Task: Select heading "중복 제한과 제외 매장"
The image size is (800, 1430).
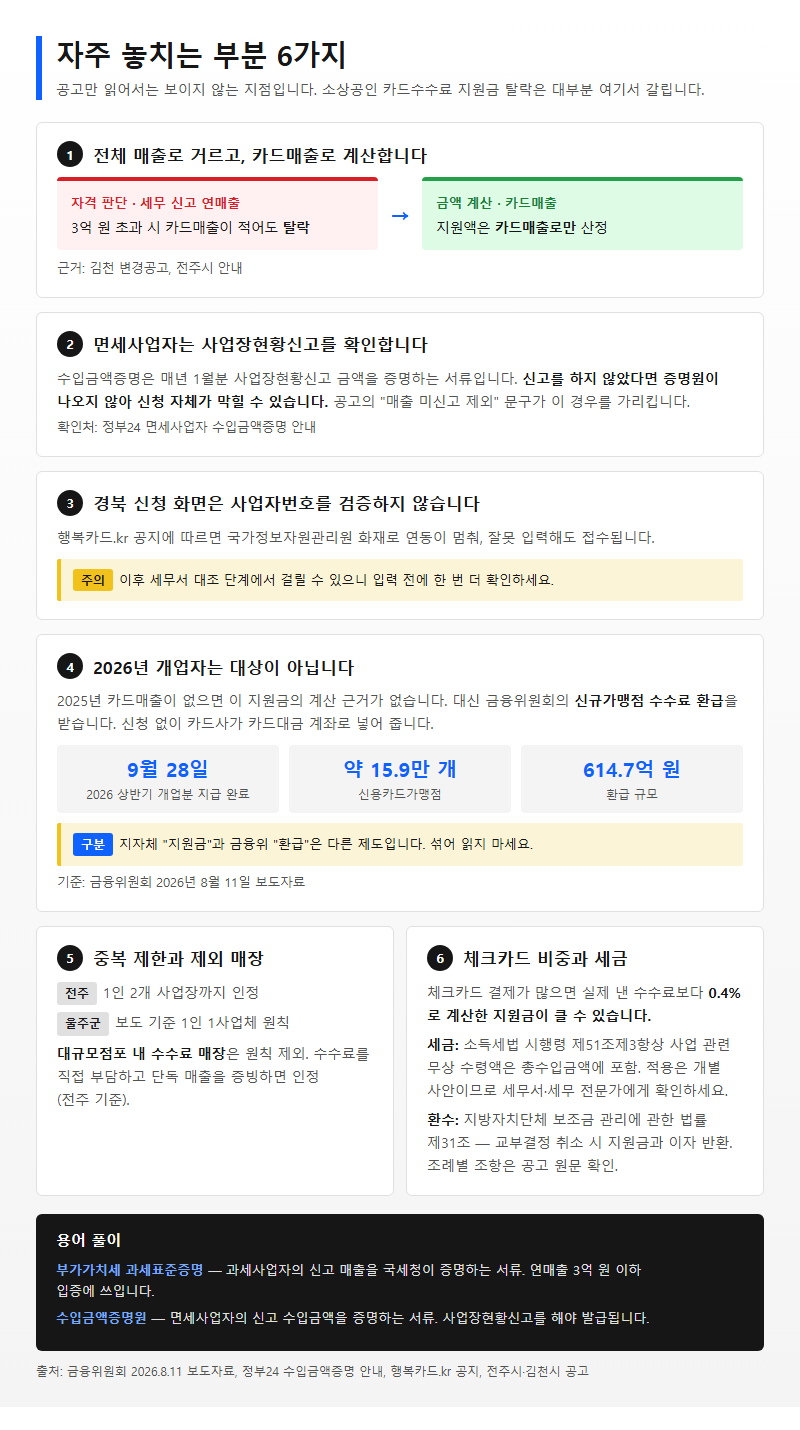Action: point(178,958)
